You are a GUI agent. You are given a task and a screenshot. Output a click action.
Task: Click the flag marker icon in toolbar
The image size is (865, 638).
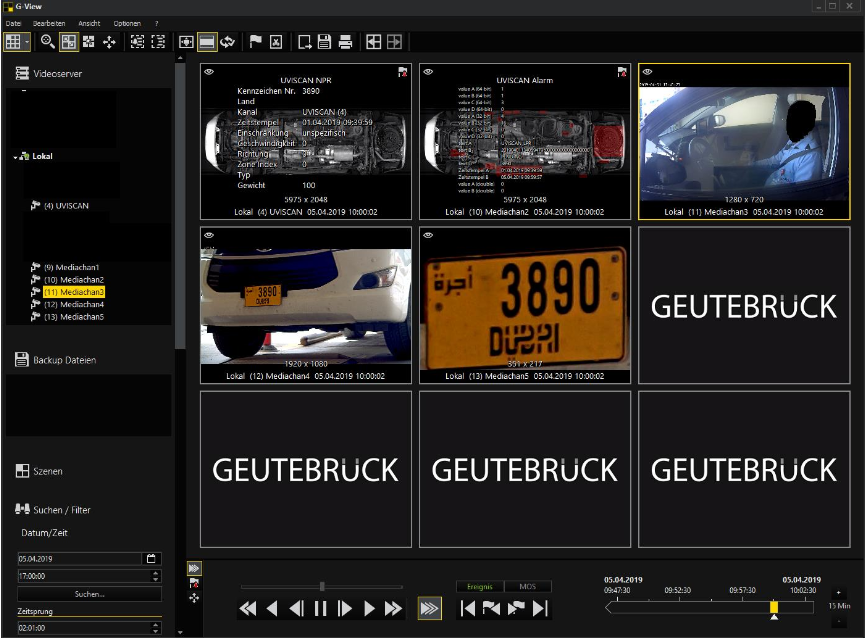tap(255, 42)
